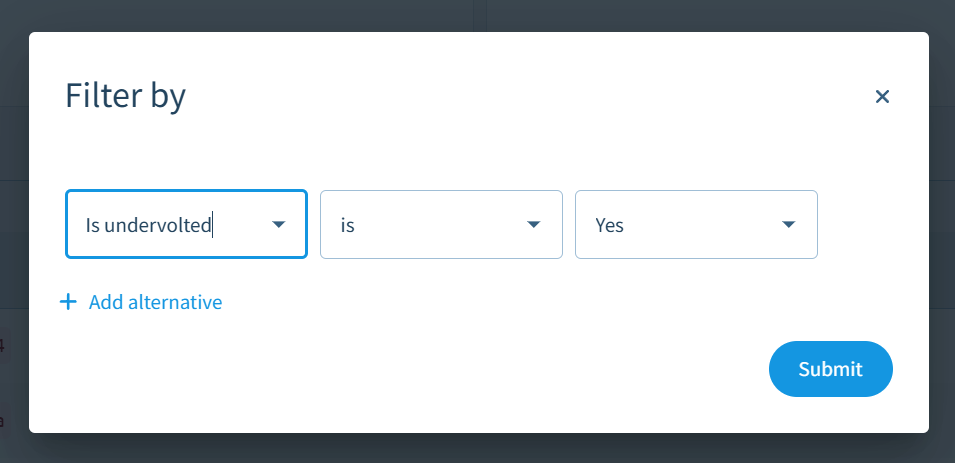Select the 'Yes' value text
955x463 pixels.
click(609, 225)
